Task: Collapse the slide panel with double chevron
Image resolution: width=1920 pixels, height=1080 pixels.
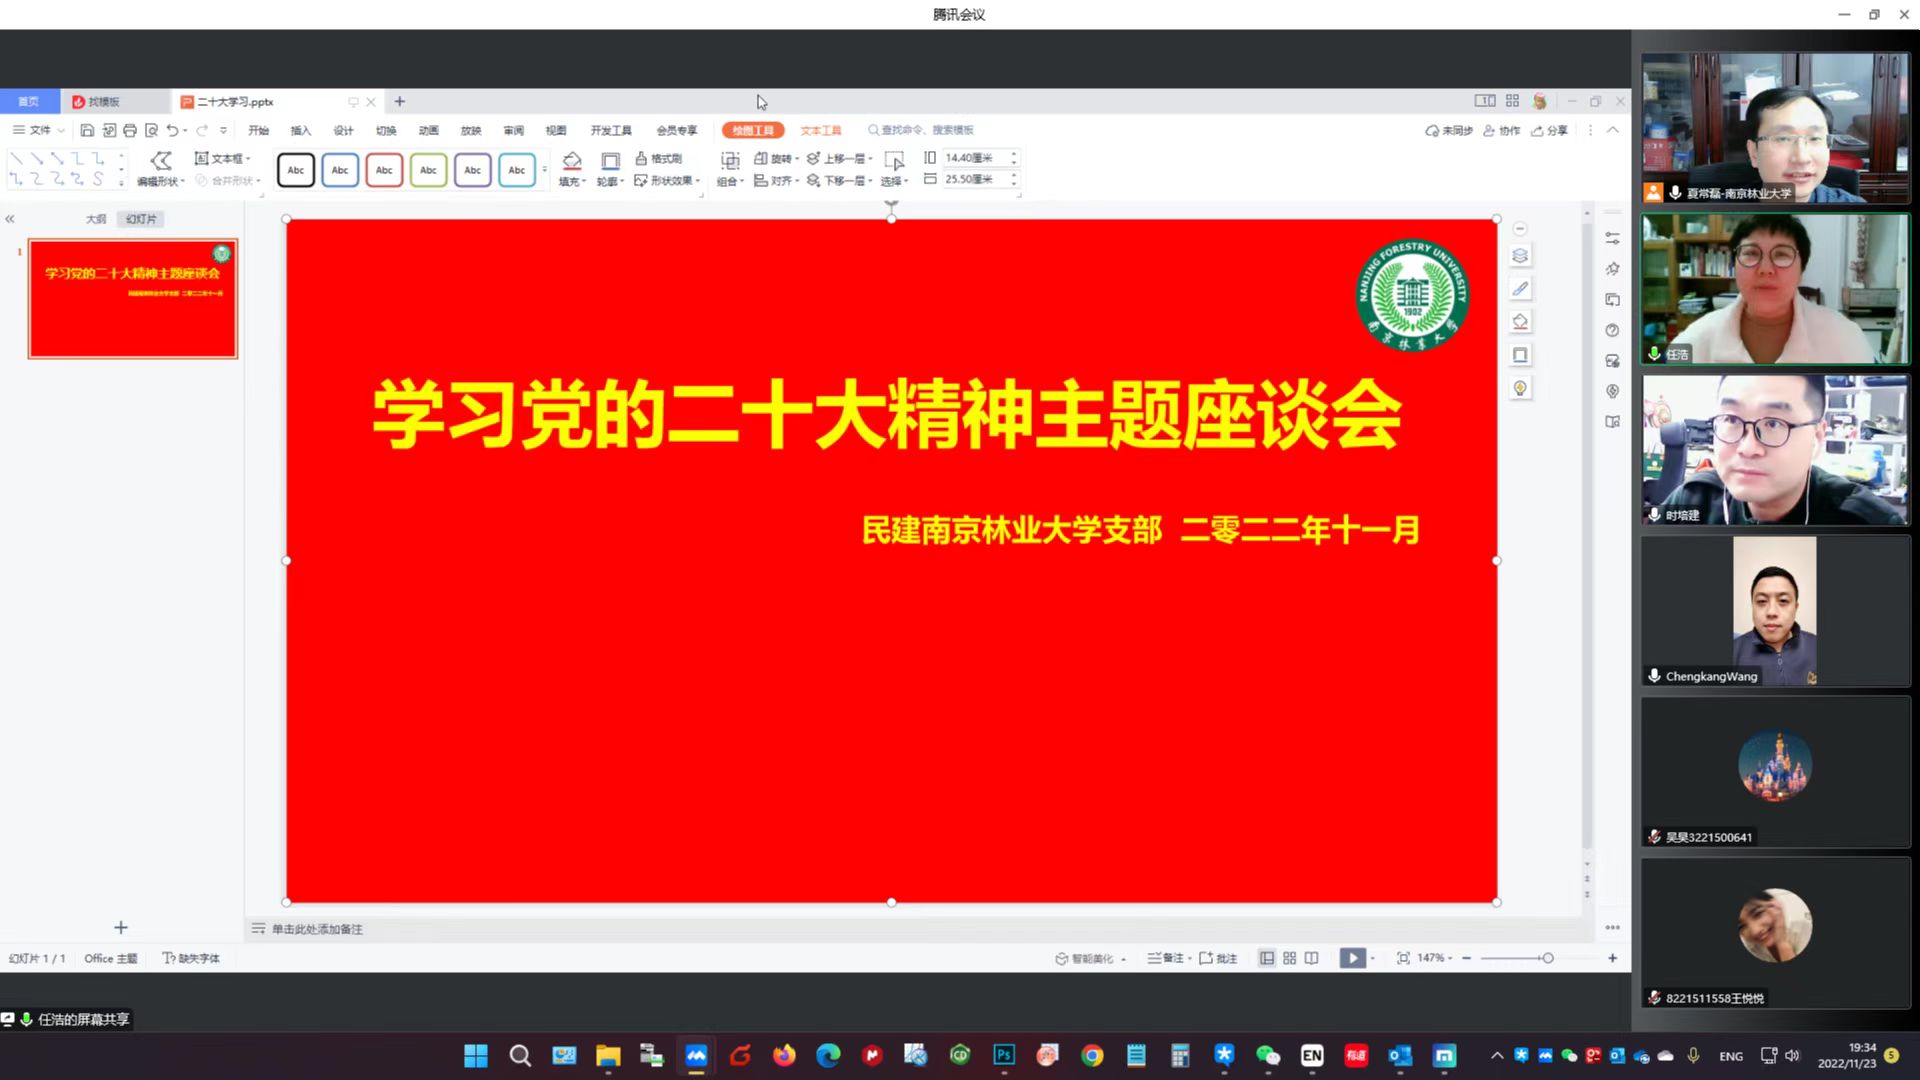Action: point(10,219)
